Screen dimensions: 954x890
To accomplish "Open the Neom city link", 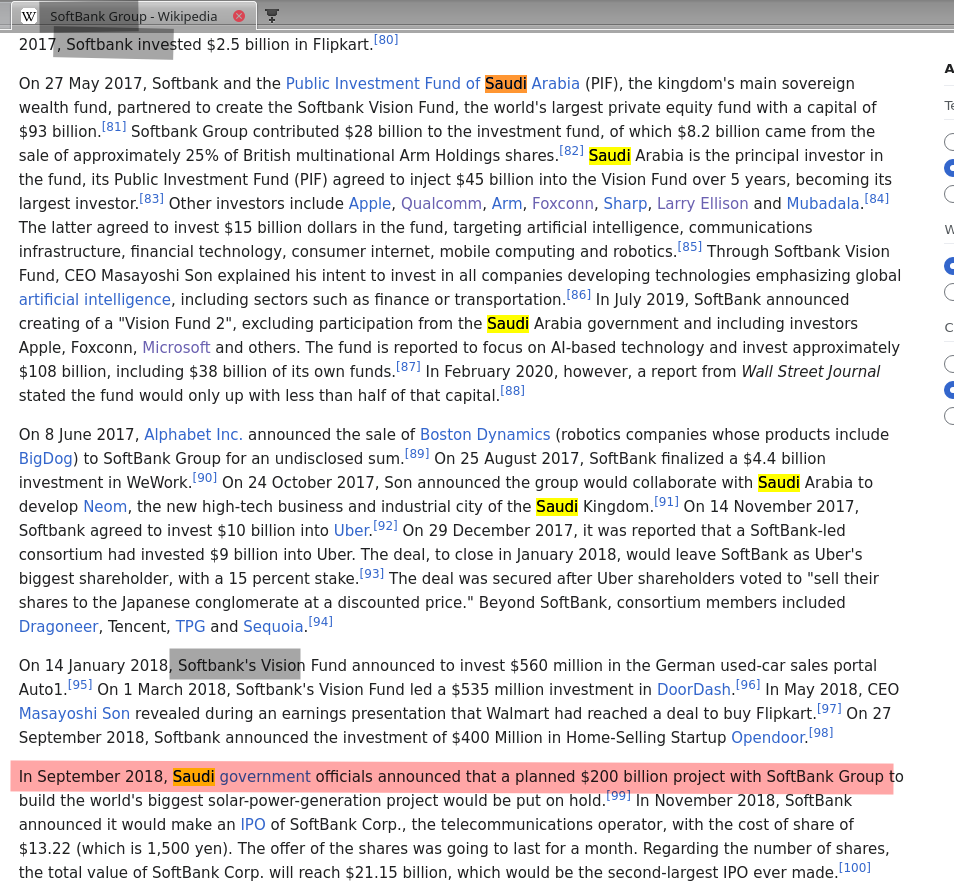I will tap(103, 507).
